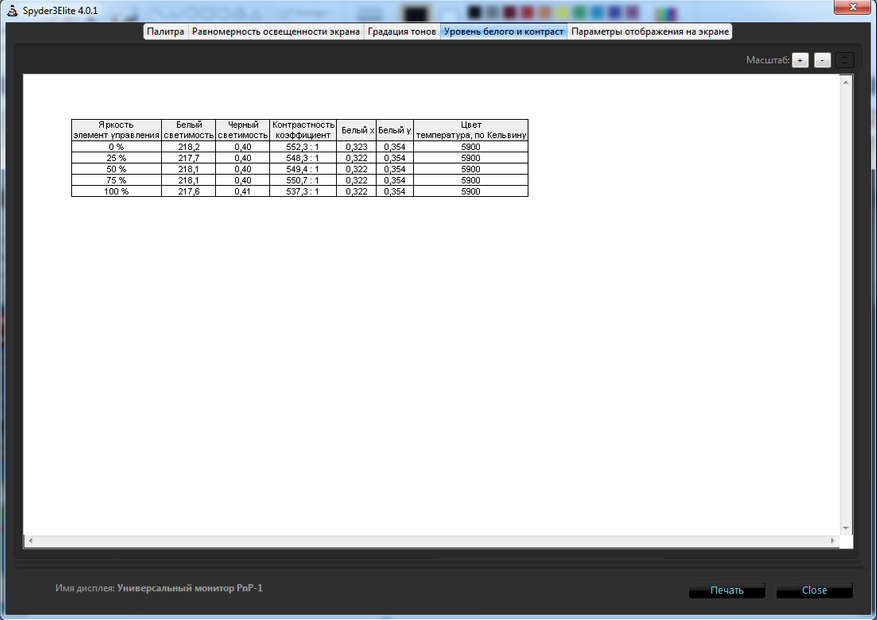Image resolution: width=877 pixels, height=620 pixels.
Task: Click white luminance value 217,7
Action: tap(188, 158)
